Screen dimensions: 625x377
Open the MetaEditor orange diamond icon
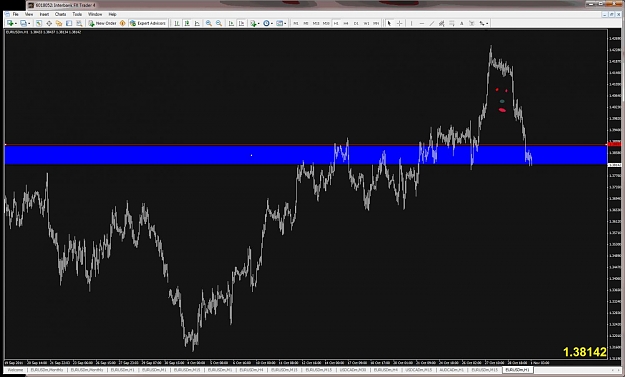(x=122, y=24)
